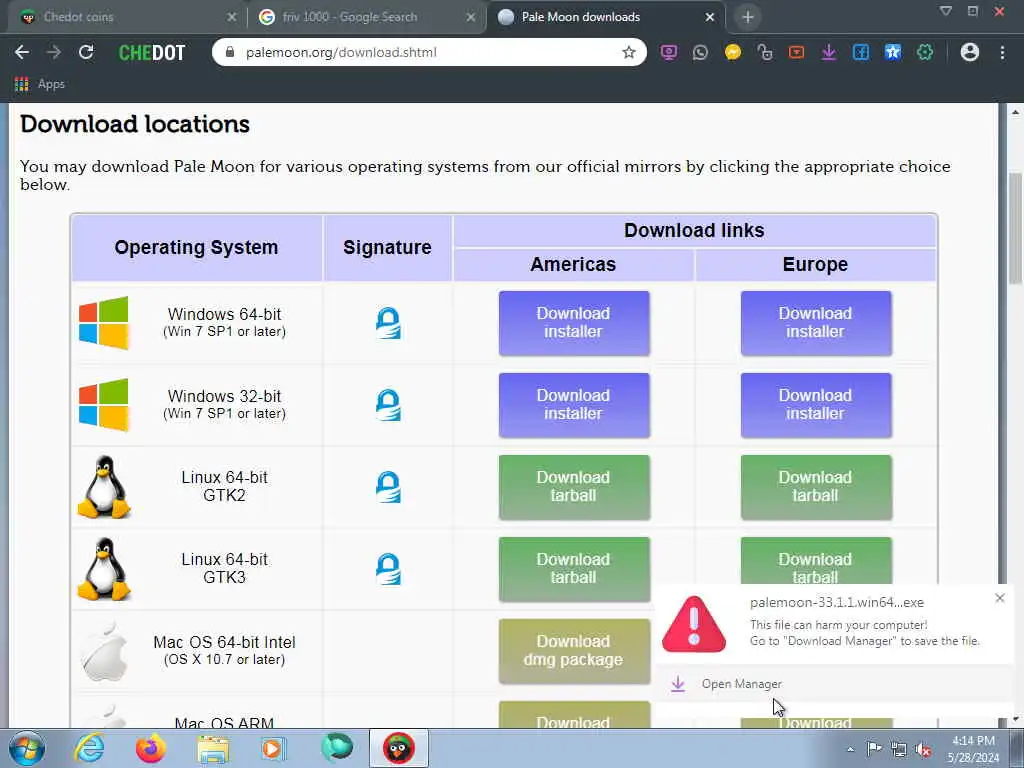This screenshot has width=1024, height=768.
Task: Click the Mac OS 64-bit Intel Apple logo
Action: [x=104, y=651]
